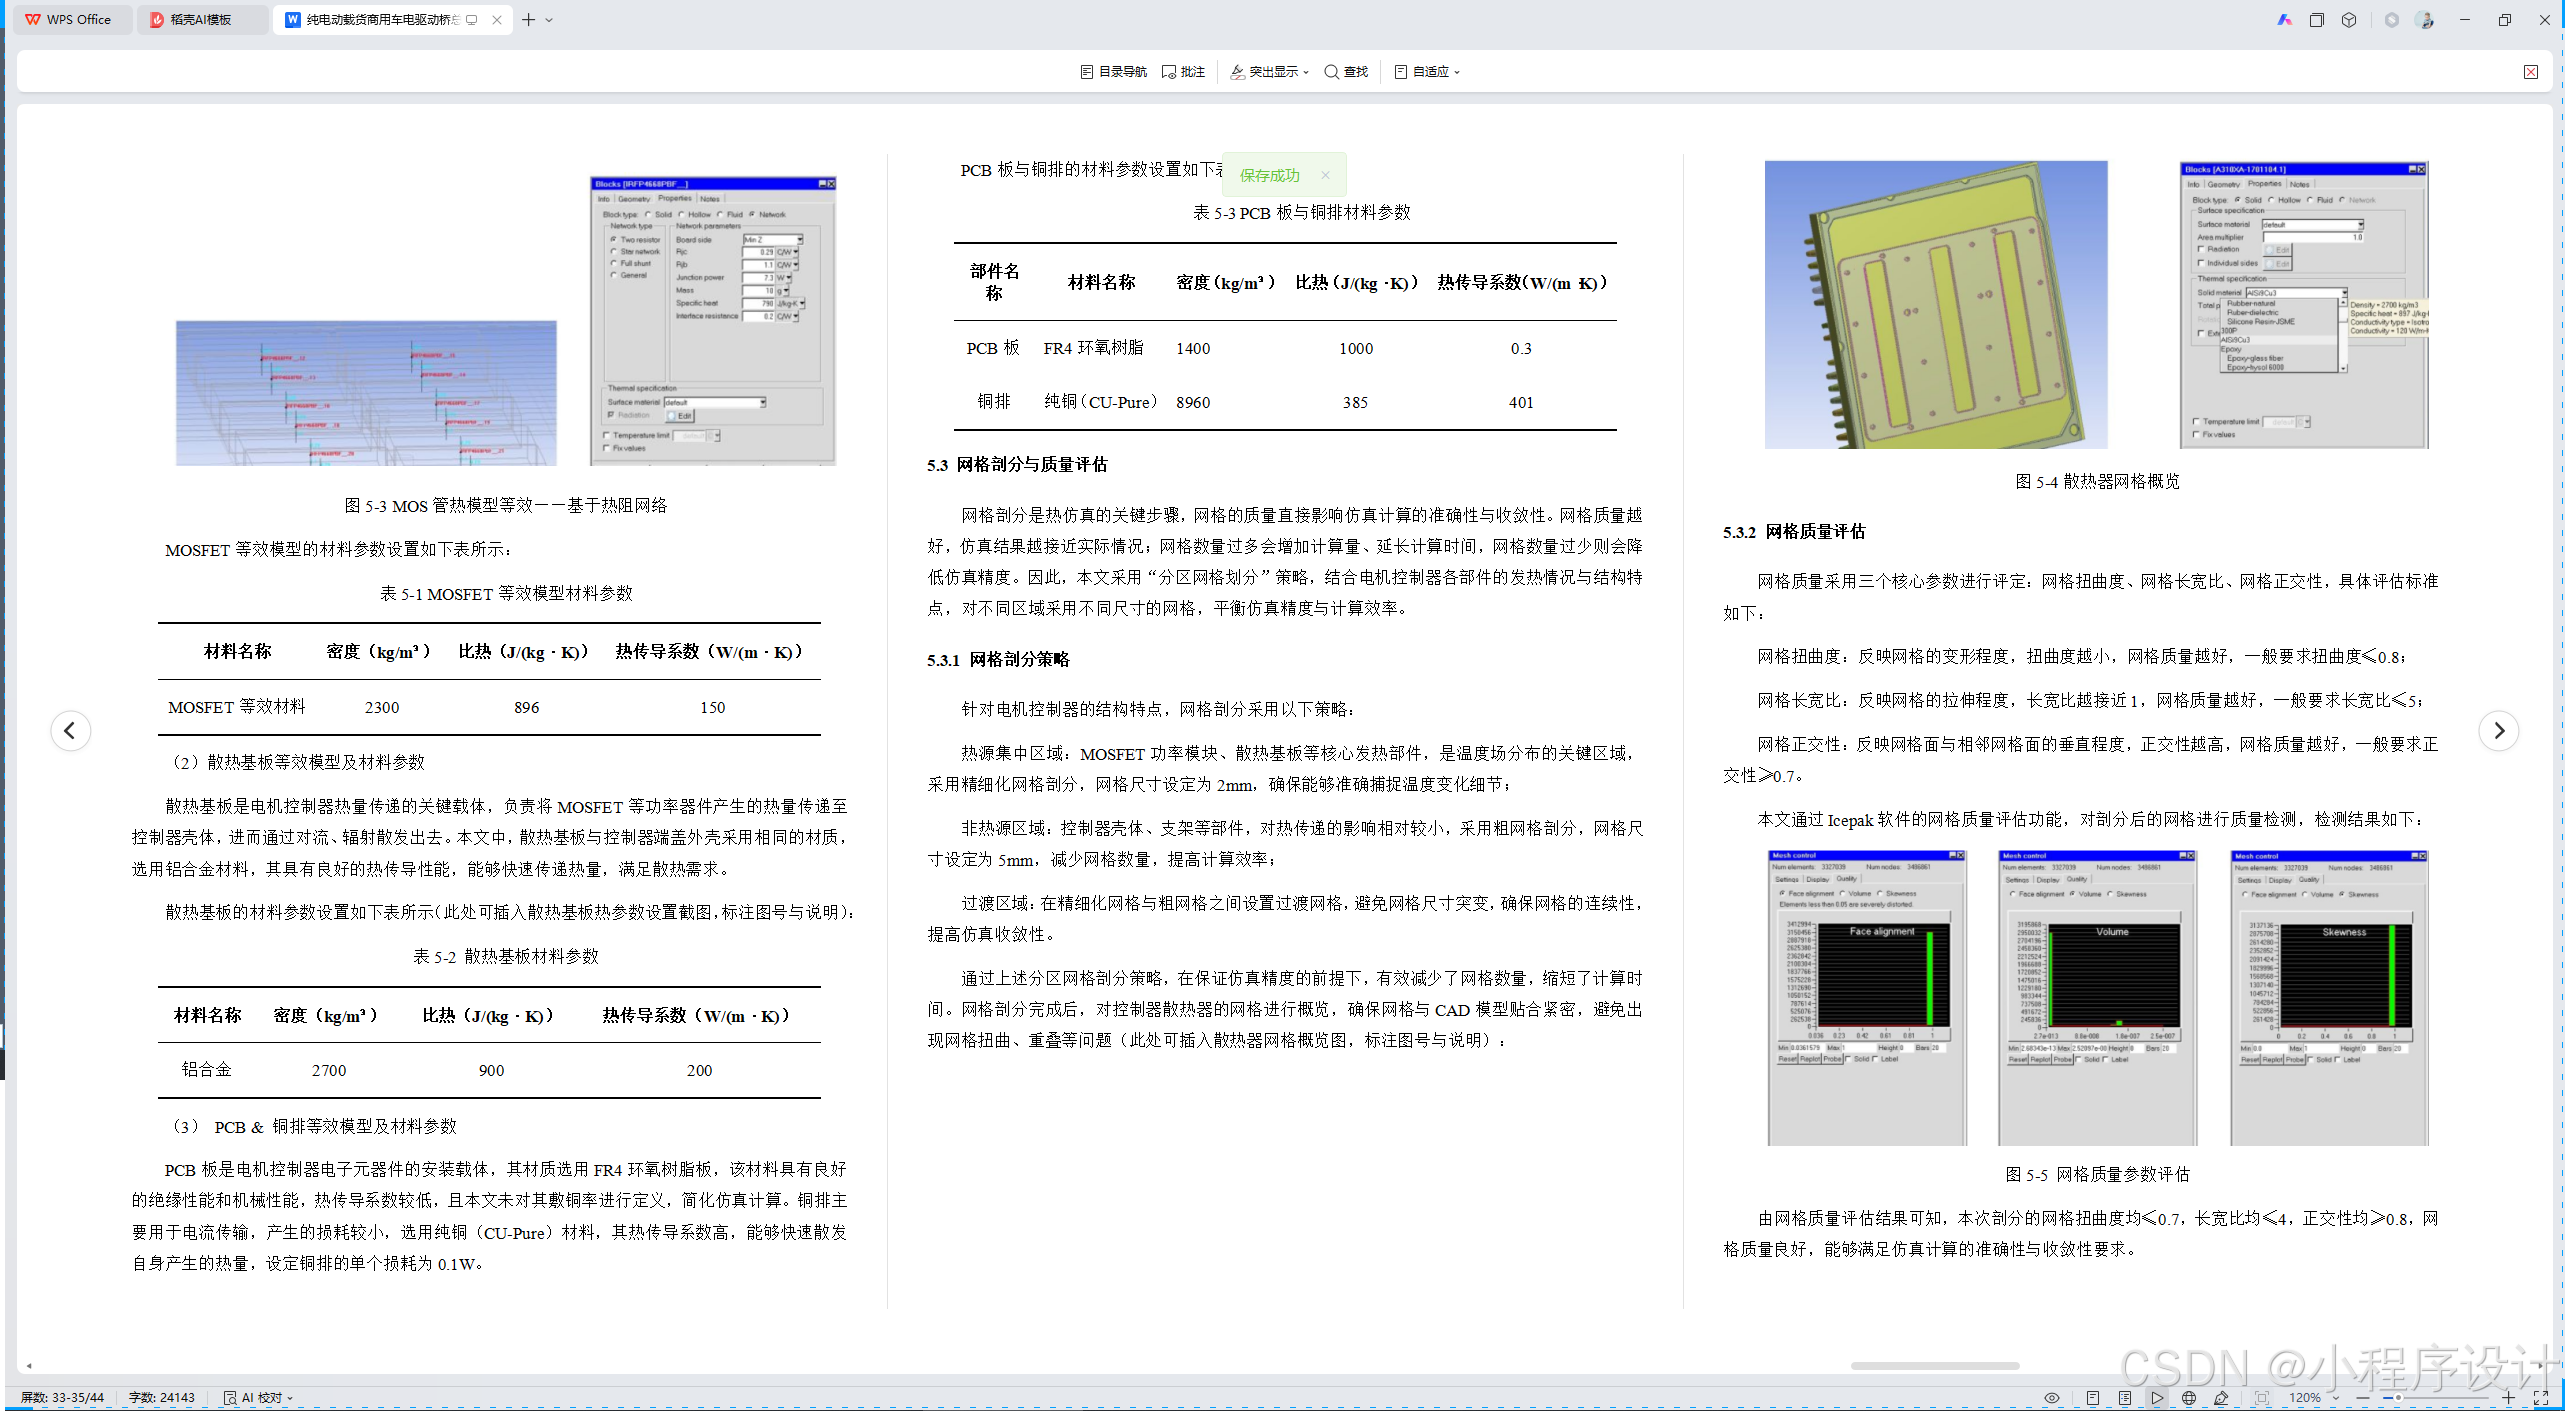Go to next page with right arrow

[x=2499, y=731]
